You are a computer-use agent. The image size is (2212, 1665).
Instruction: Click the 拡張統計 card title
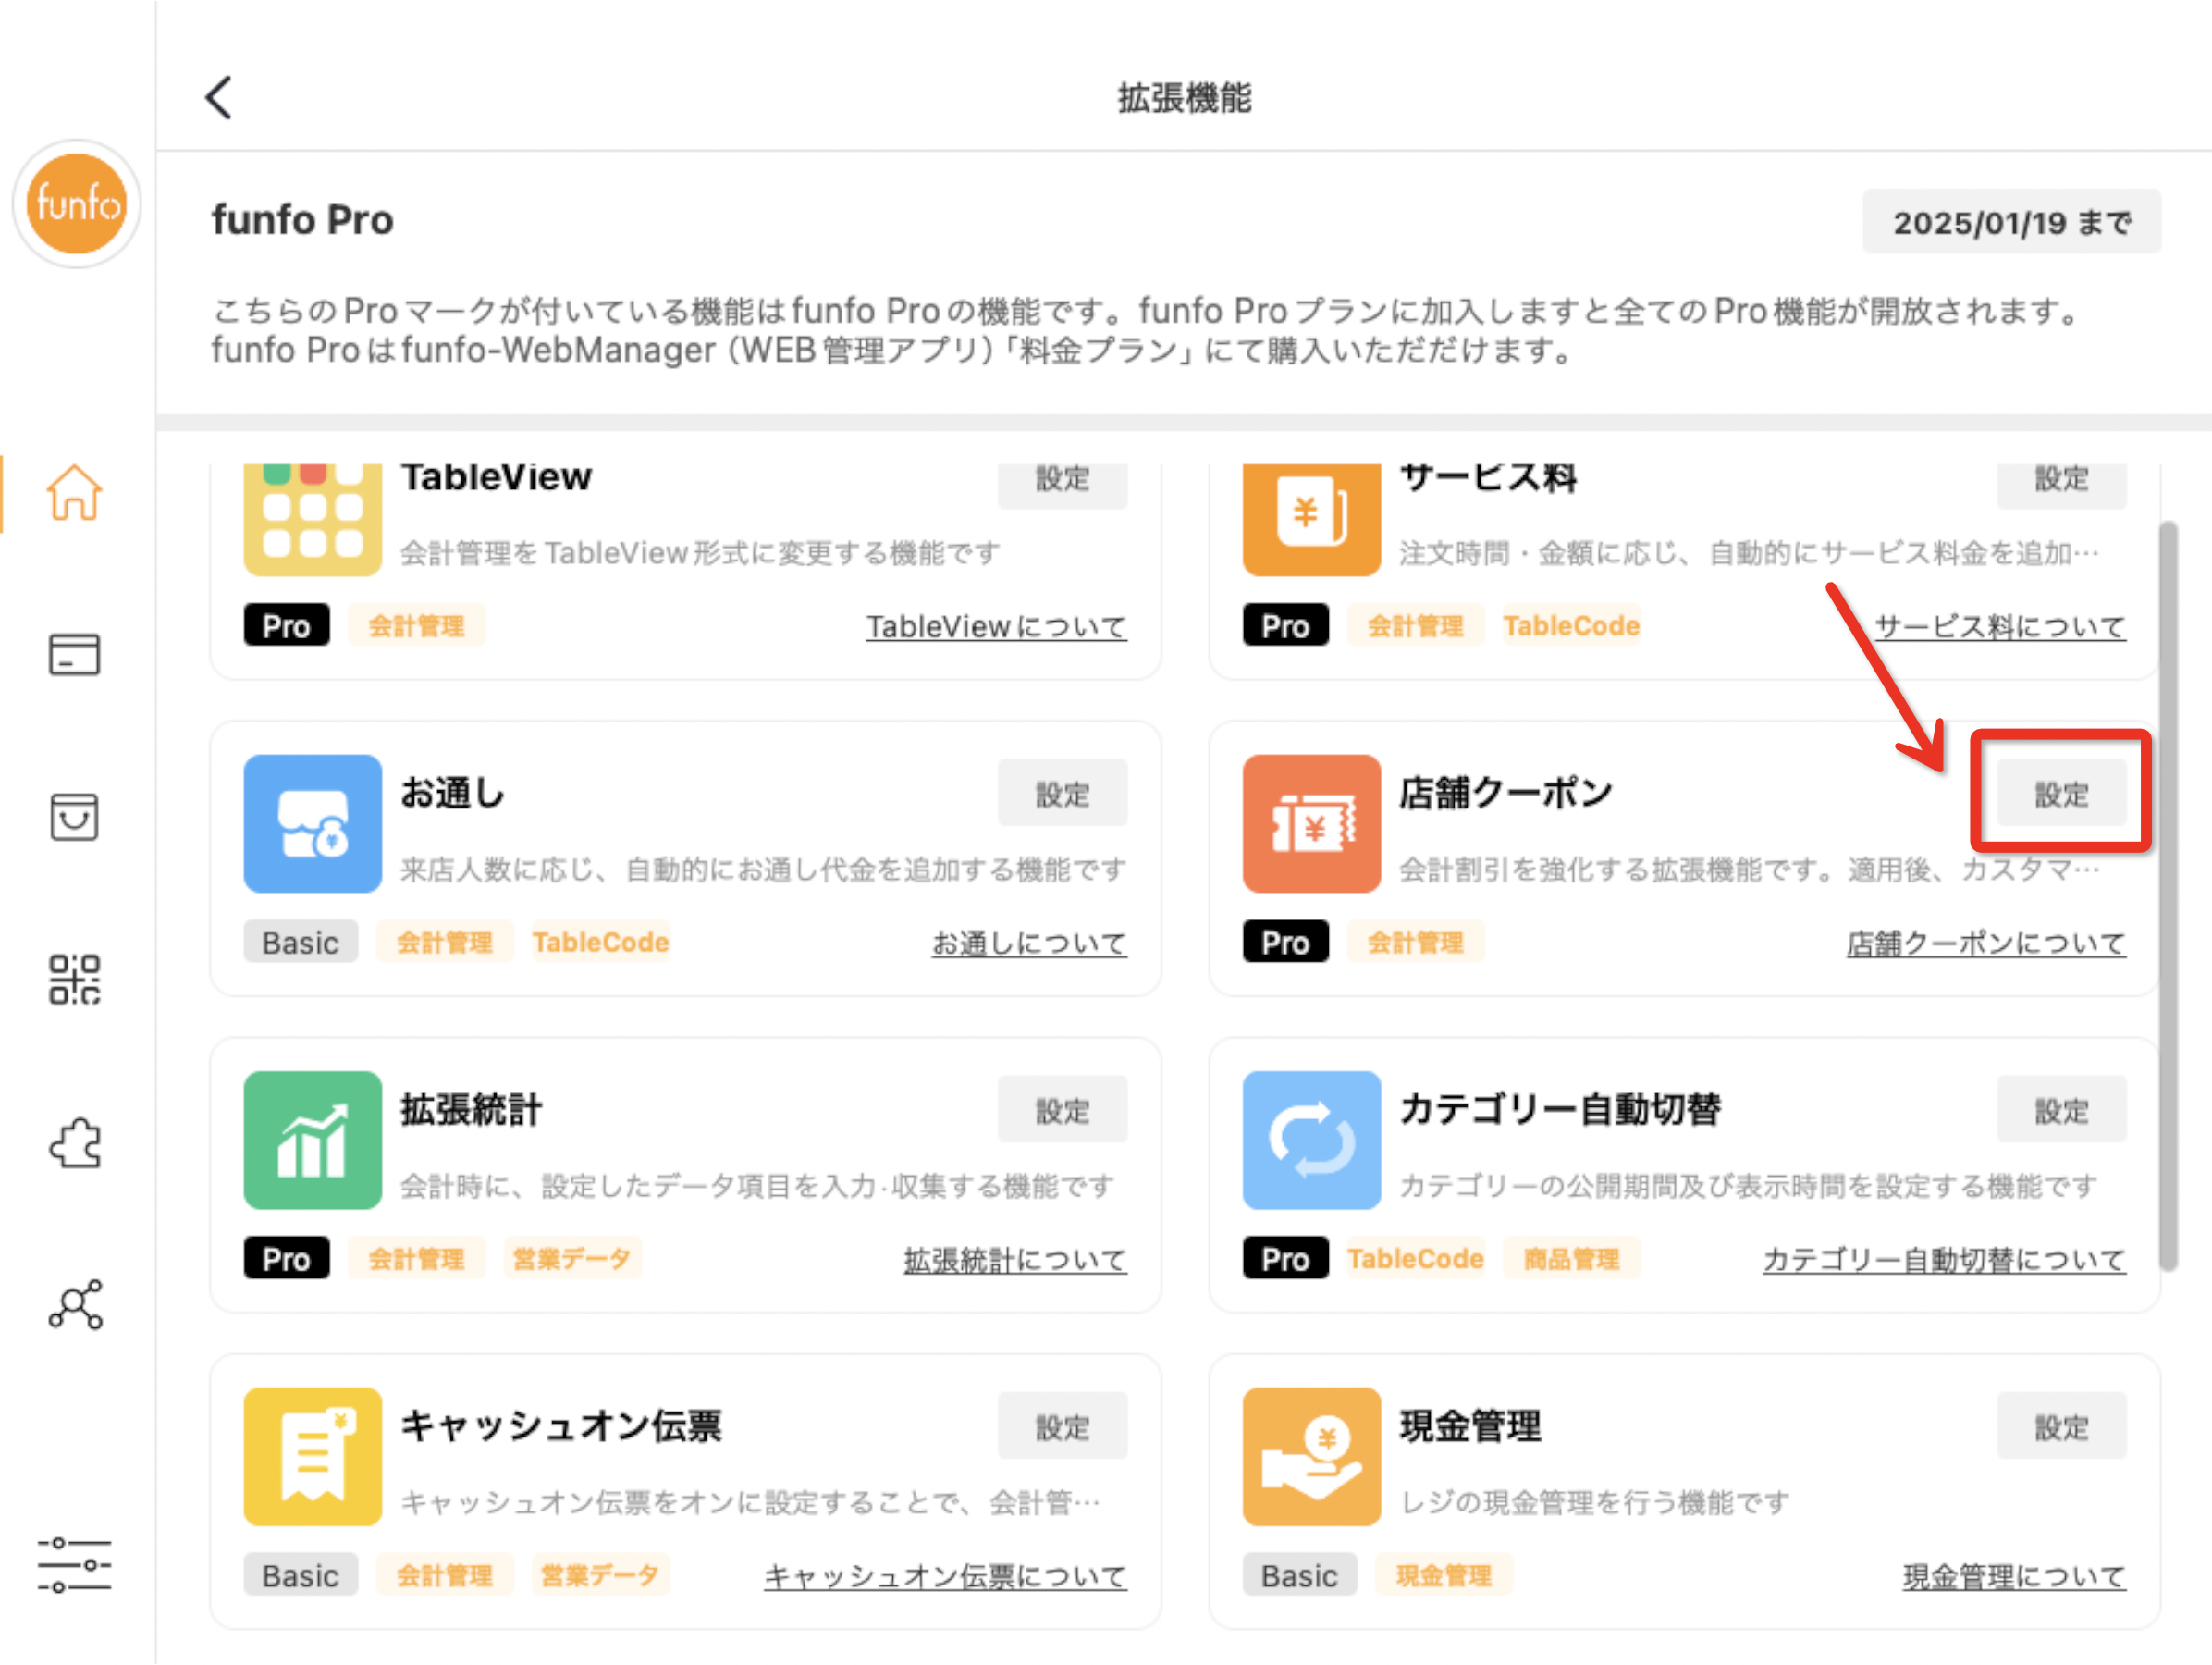pyautogui.click(x=471, y=1109)
